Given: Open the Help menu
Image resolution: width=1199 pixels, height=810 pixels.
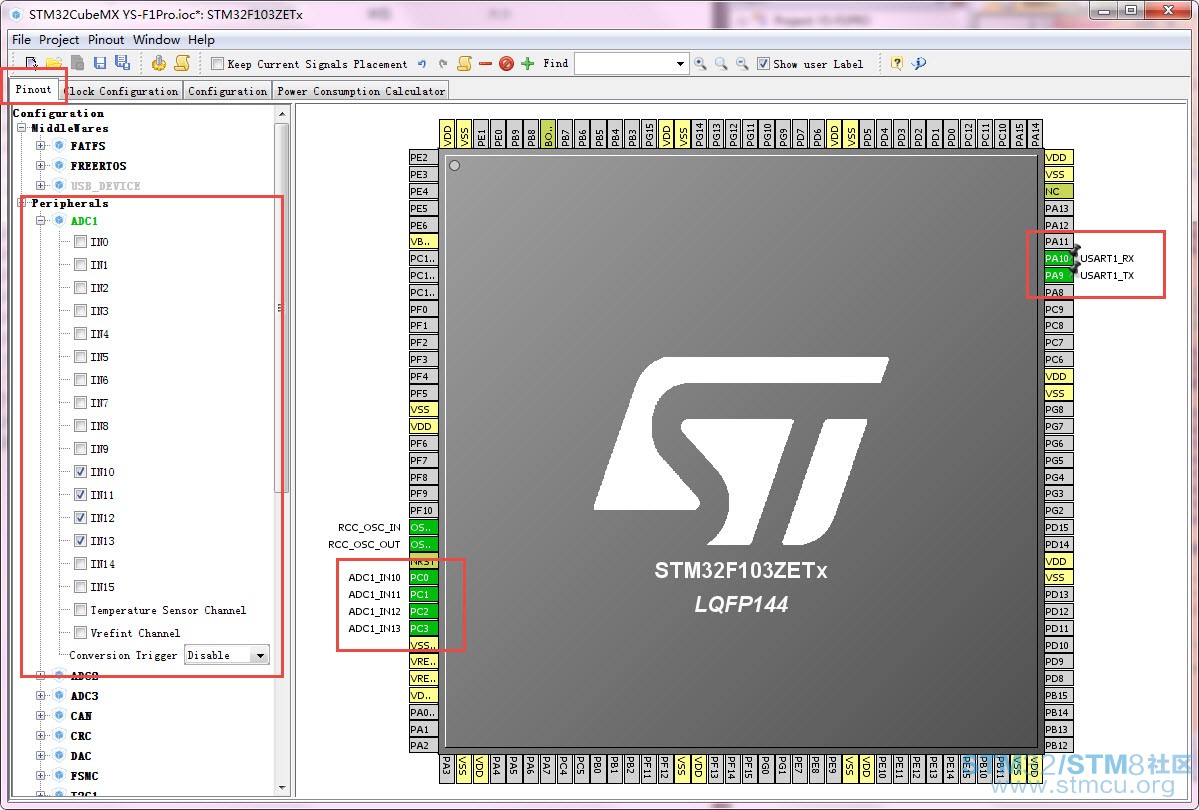Looking at the screenshot, I should (x=201, y=40).
